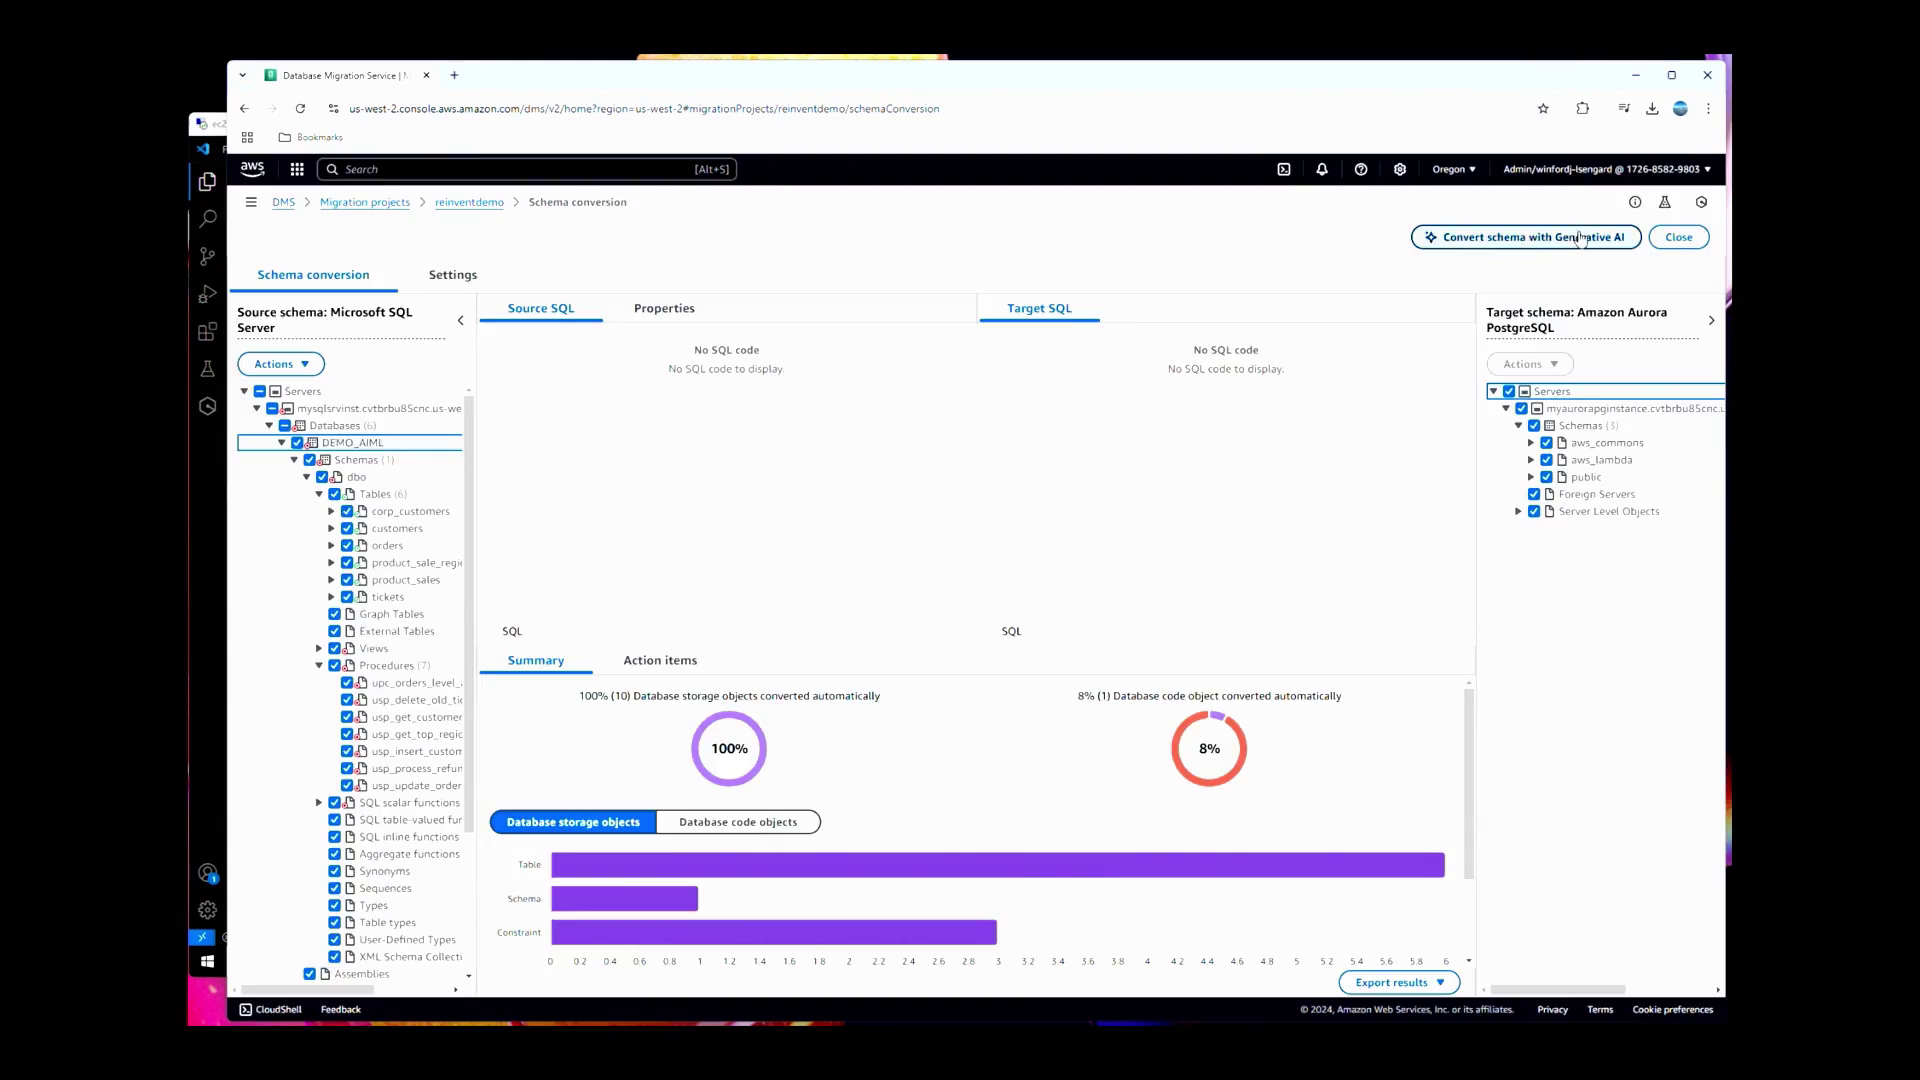Open the AWS help question-mark icon
1920x1080 pixels.
coord(1361,169)
